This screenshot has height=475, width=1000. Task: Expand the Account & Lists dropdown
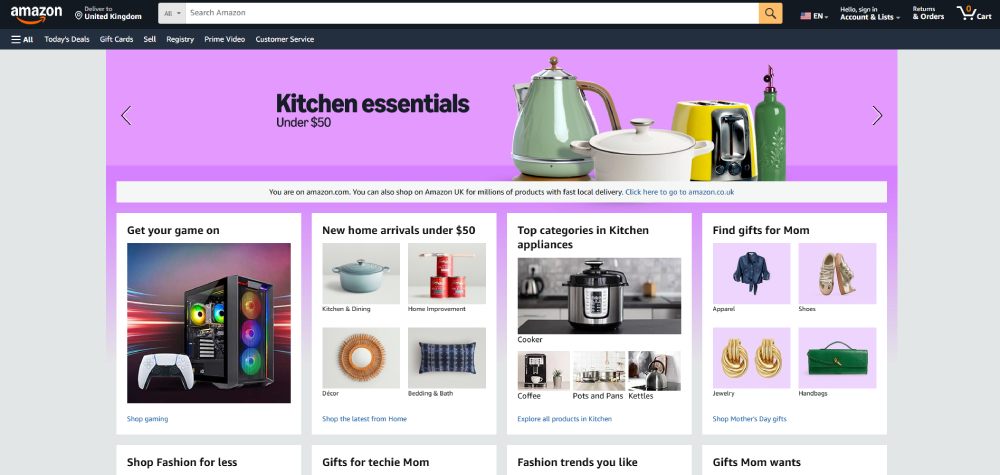click(870, 13)
